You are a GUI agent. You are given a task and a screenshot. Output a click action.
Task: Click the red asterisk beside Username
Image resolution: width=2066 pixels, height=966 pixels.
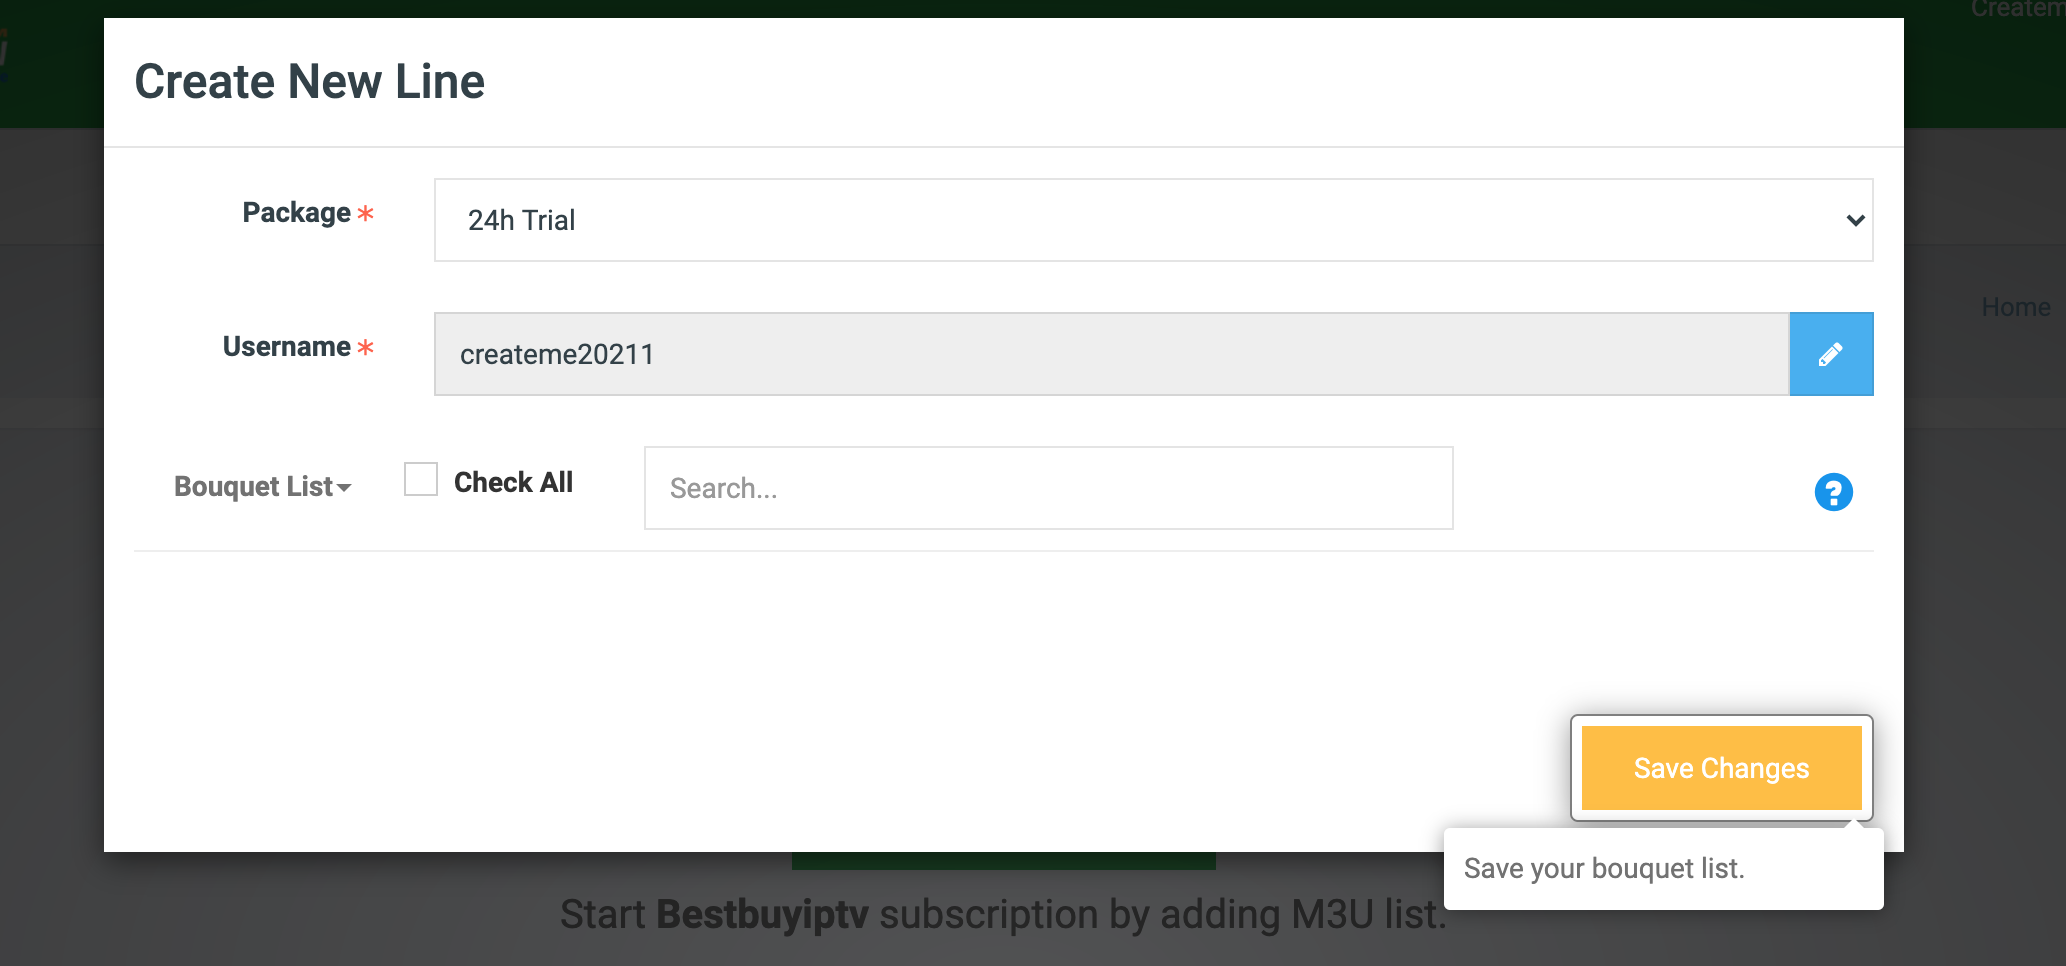click(366, 348)
